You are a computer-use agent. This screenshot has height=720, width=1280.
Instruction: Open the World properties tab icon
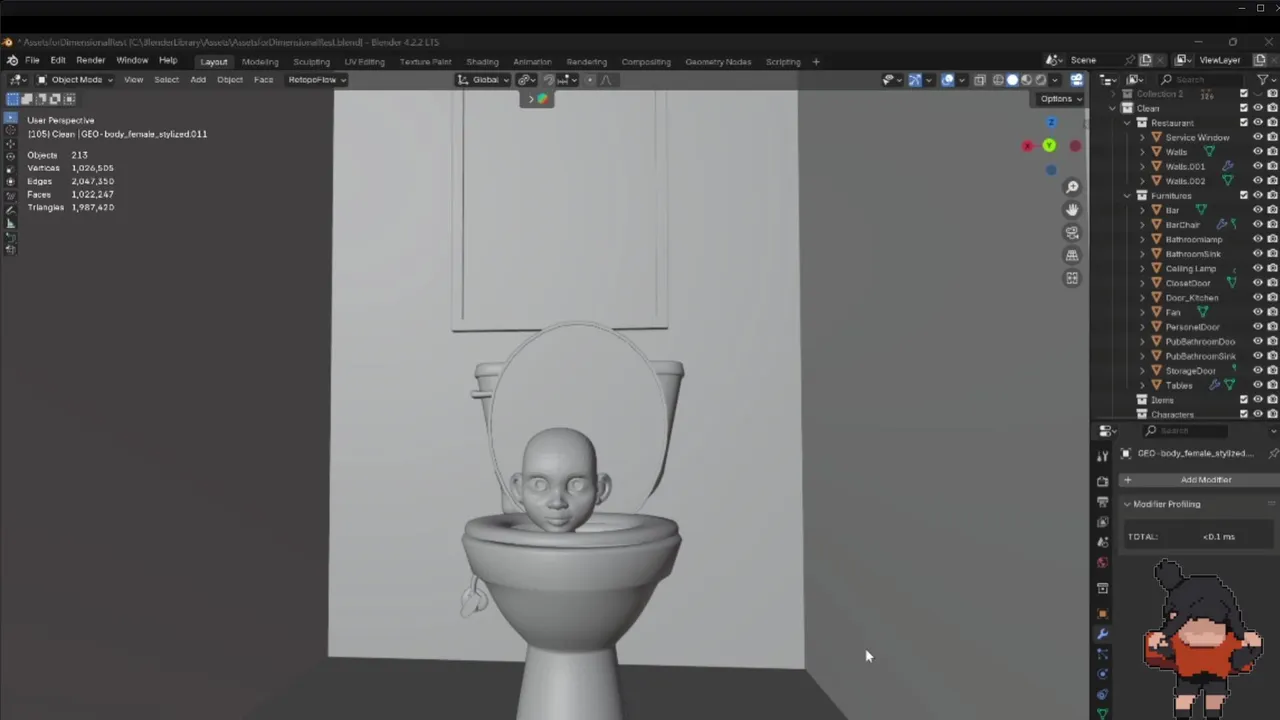point(1102,563)
